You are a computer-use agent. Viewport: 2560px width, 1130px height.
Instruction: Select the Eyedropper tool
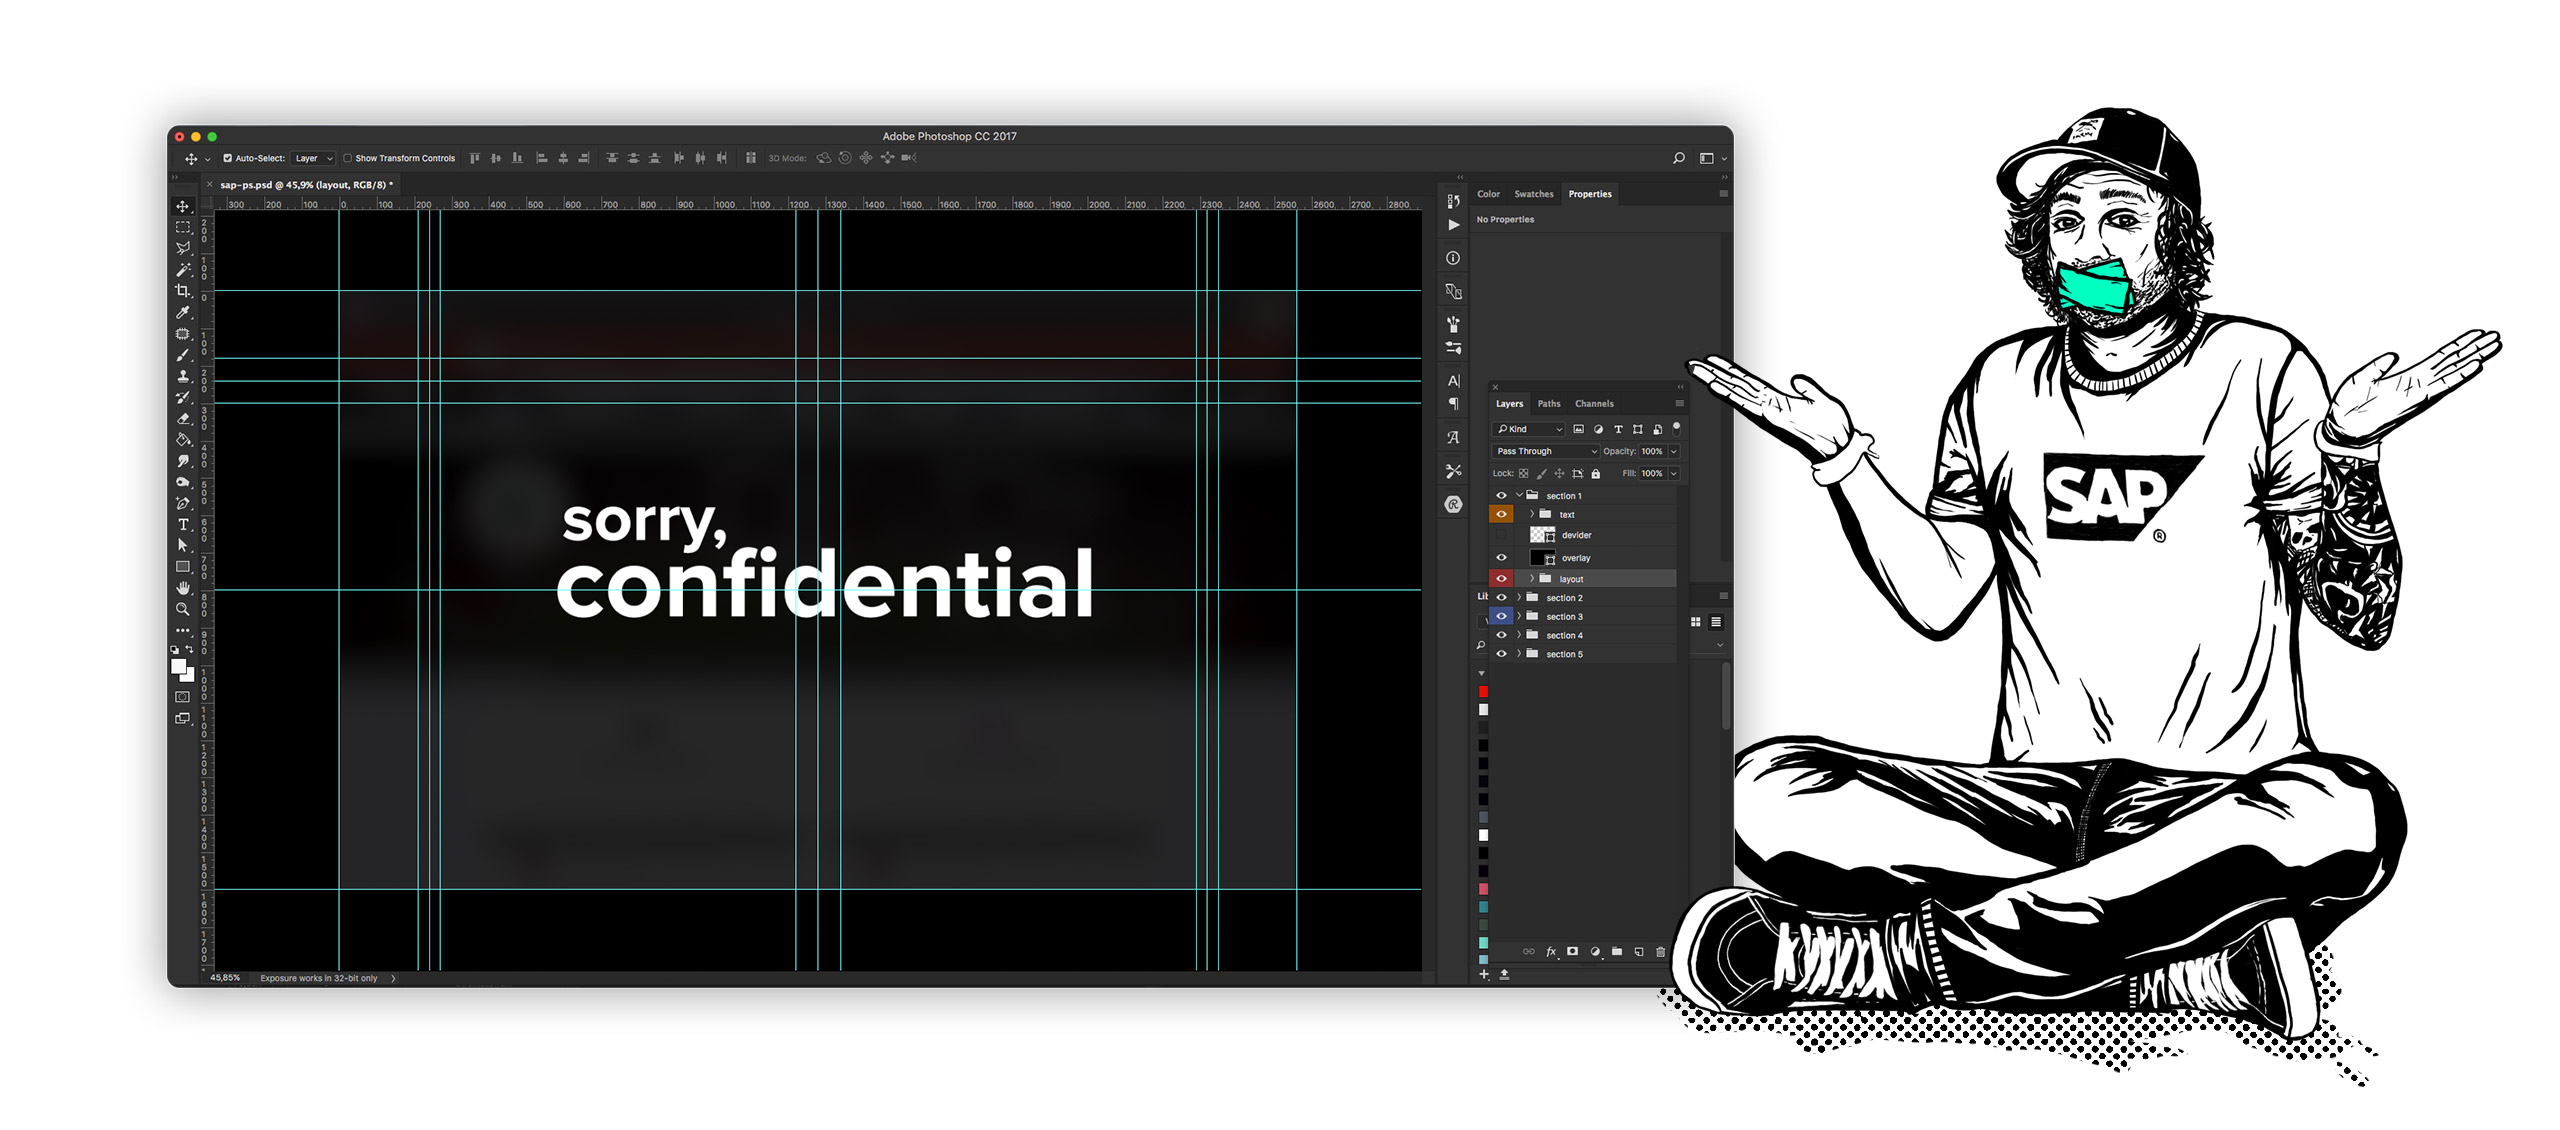pyautogui.click(x=183, y=312)
